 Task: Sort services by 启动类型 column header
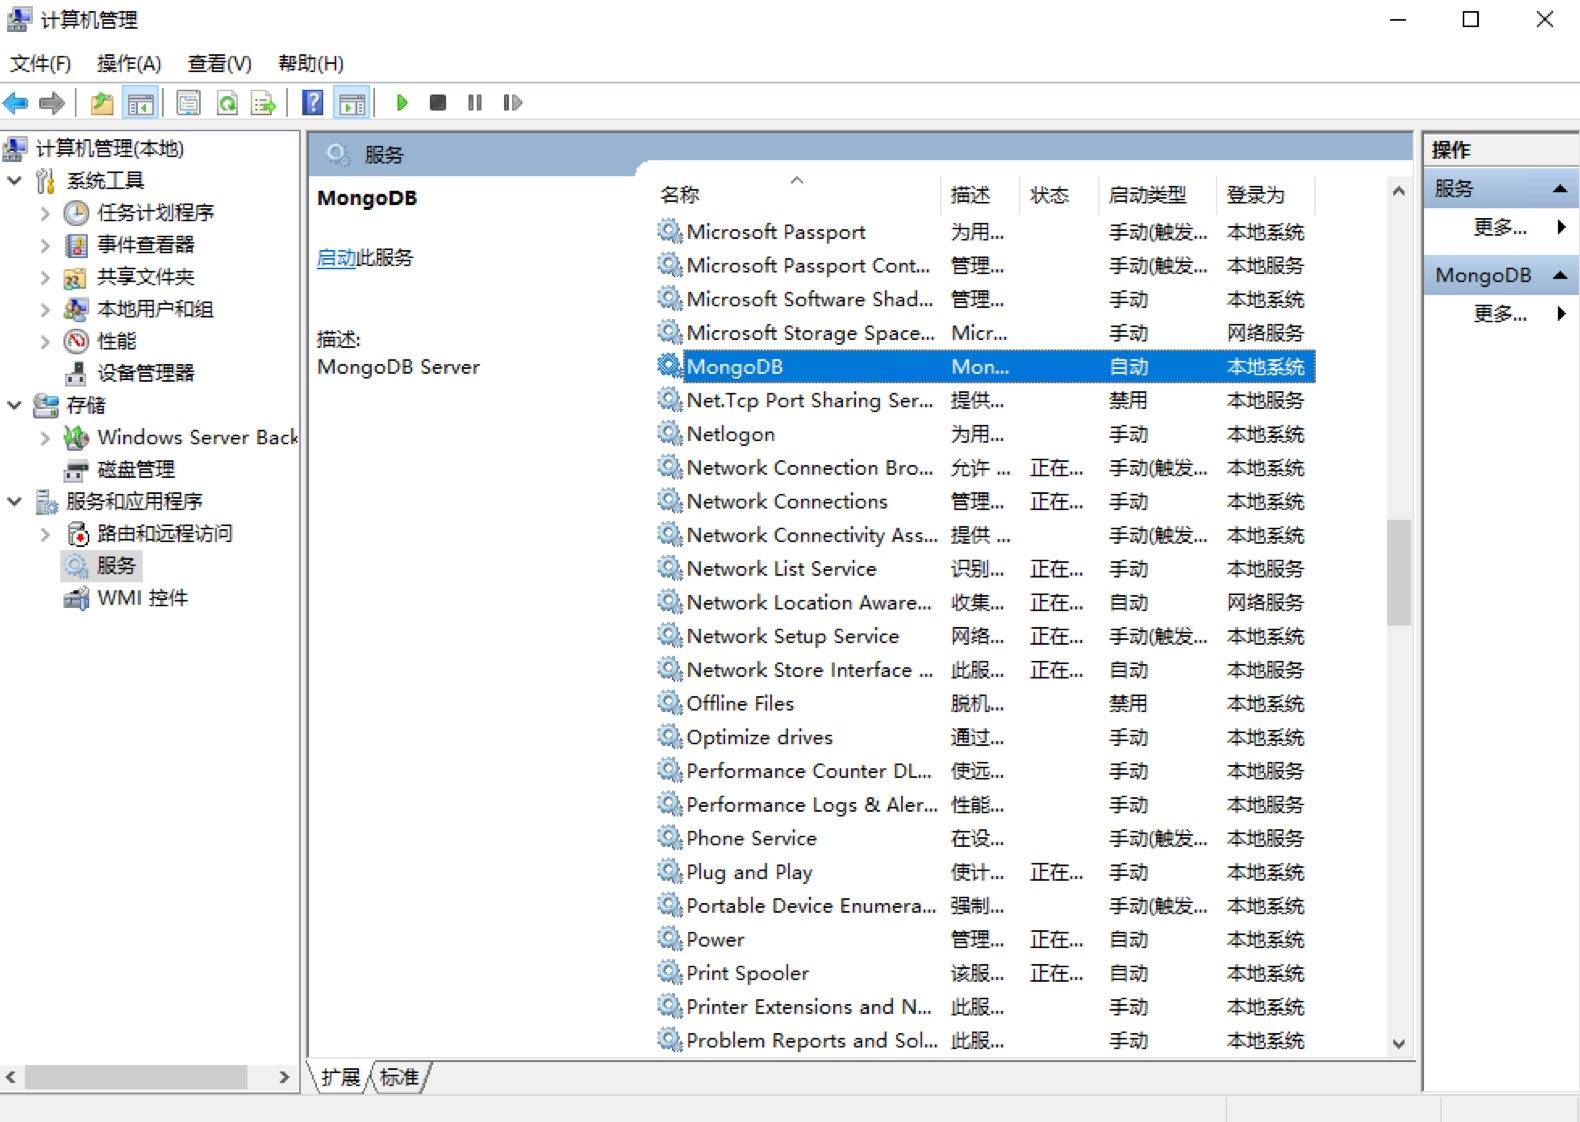[x=1156, y=194]
